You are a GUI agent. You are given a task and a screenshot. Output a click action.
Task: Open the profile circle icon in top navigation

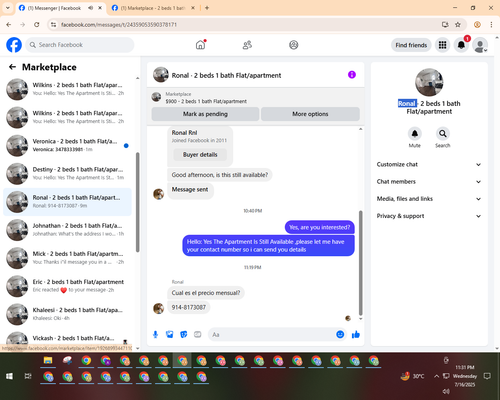click(293, 45)
